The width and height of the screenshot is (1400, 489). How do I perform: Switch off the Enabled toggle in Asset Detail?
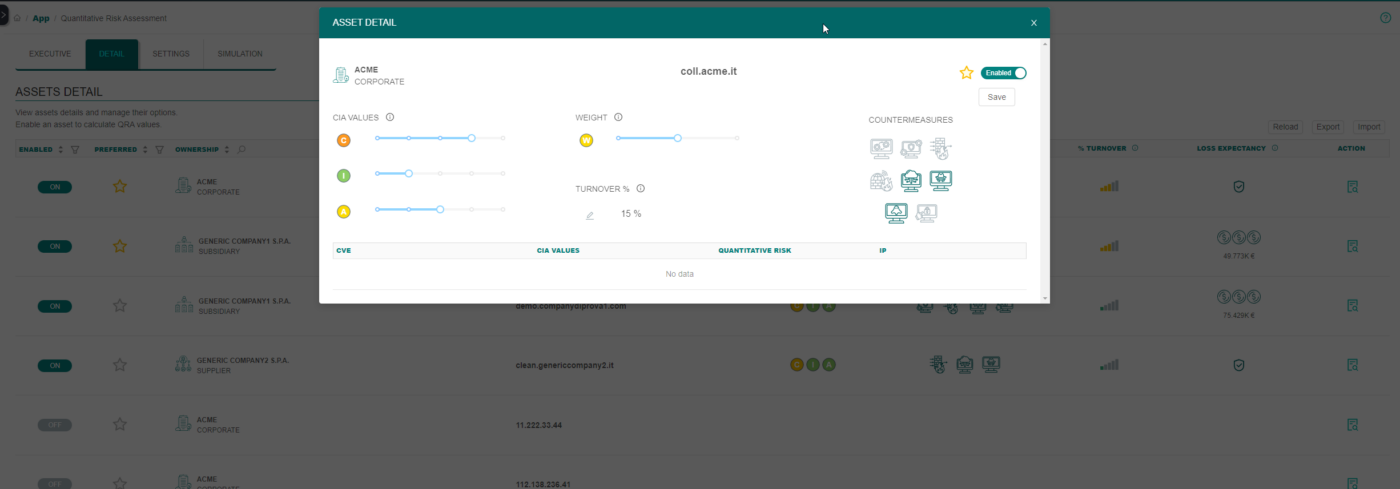coord(1003,73)
